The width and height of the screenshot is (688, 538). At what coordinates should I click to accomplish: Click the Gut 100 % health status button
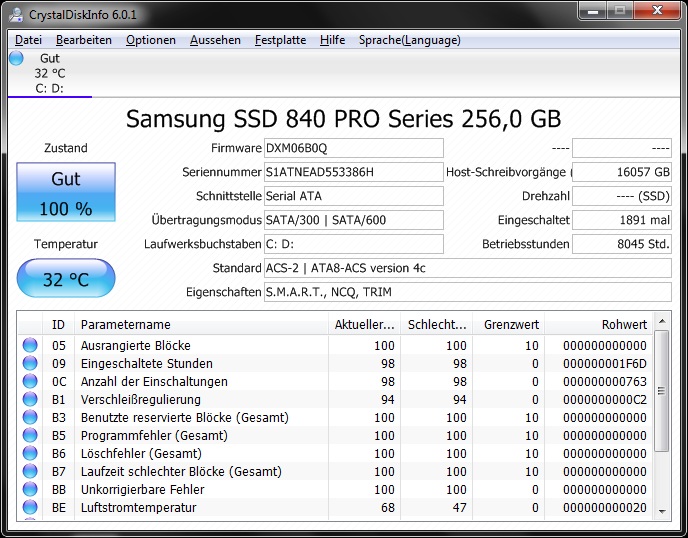66,192
